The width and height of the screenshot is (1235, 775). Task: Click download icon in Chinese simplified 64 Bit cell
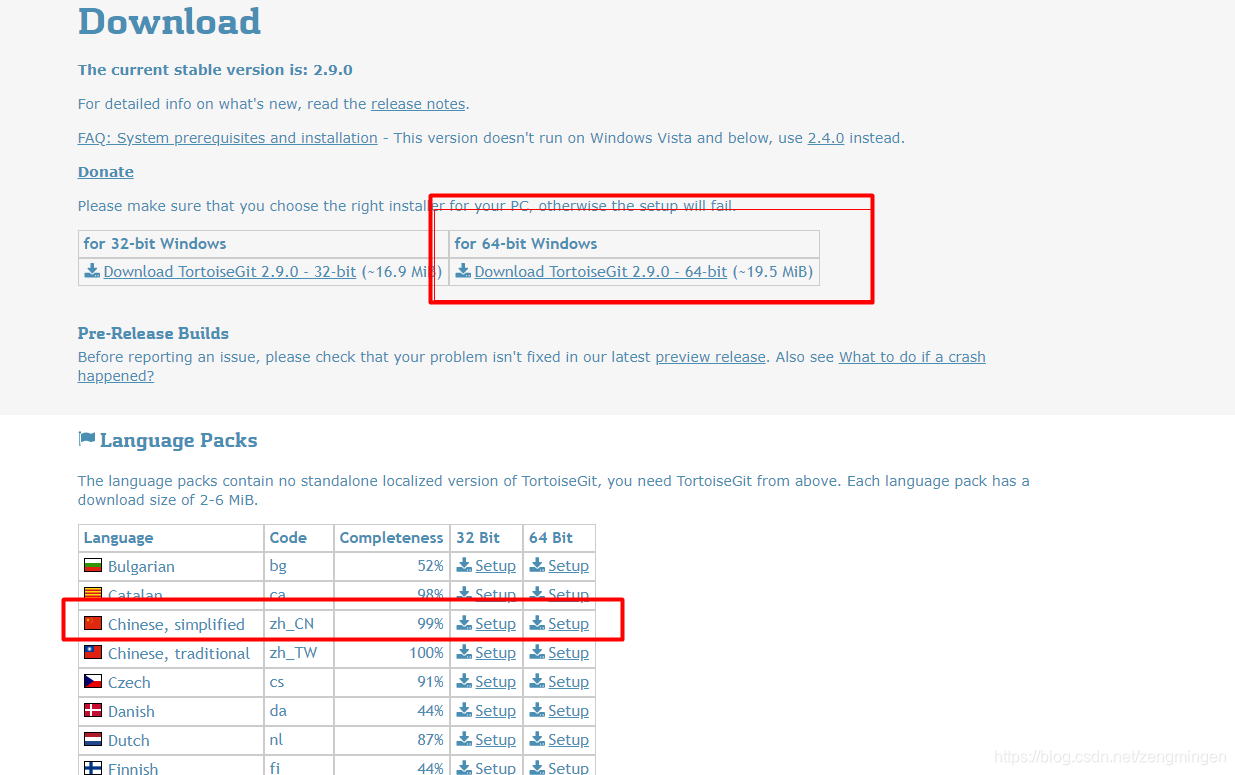coord(537,623)
